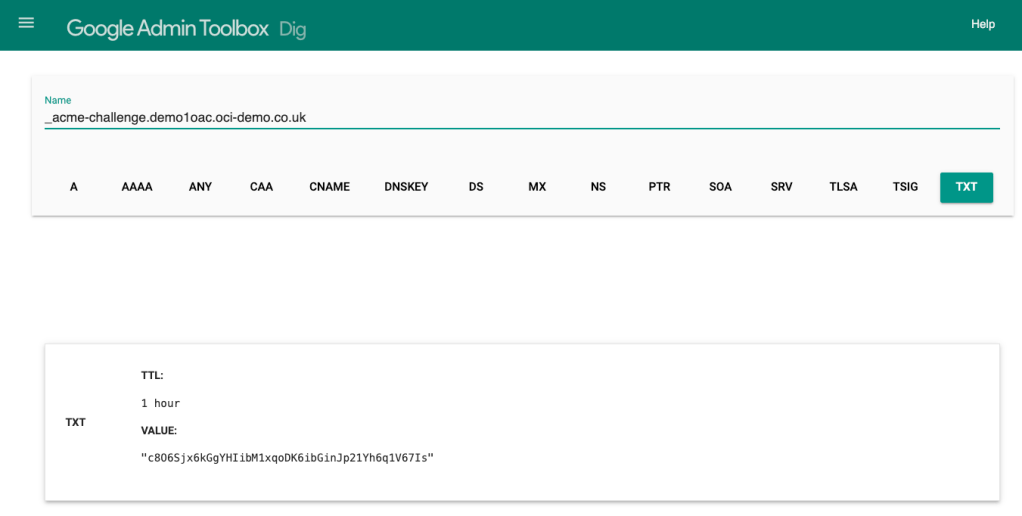Click the highlighted TXT record button

pos(966,187)
